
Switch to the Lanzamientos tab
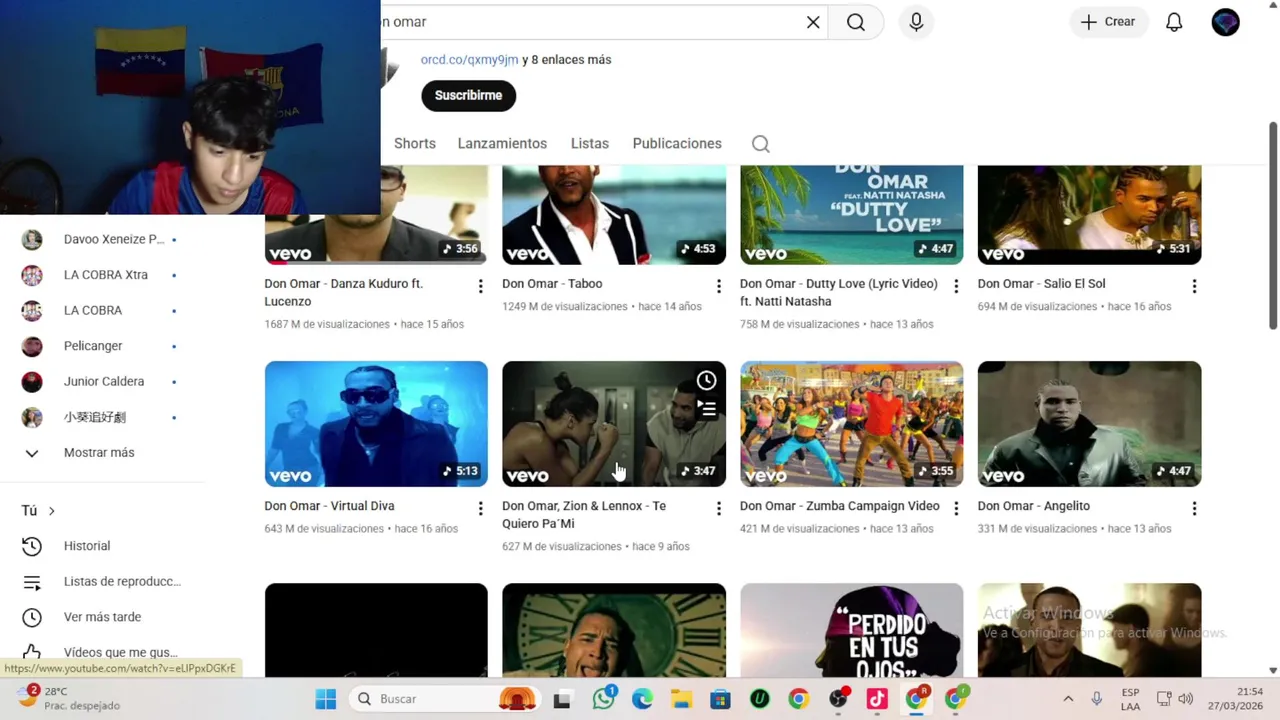[502, 144]
